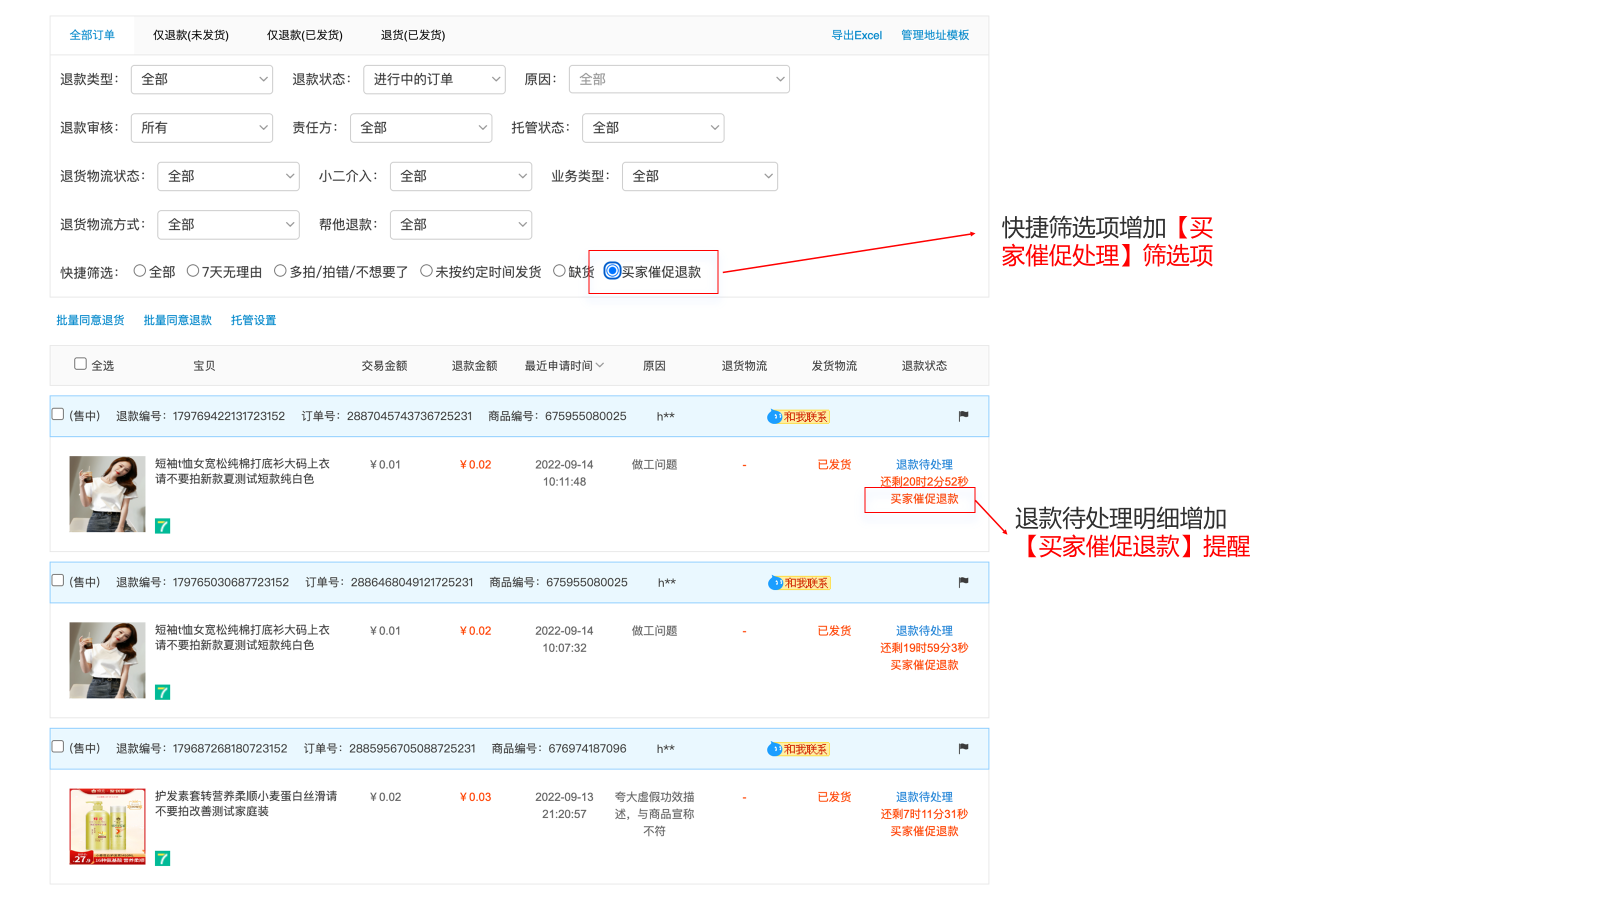
Task: Click green 7-day badge on shampoo product
Action: coord(162,858)
